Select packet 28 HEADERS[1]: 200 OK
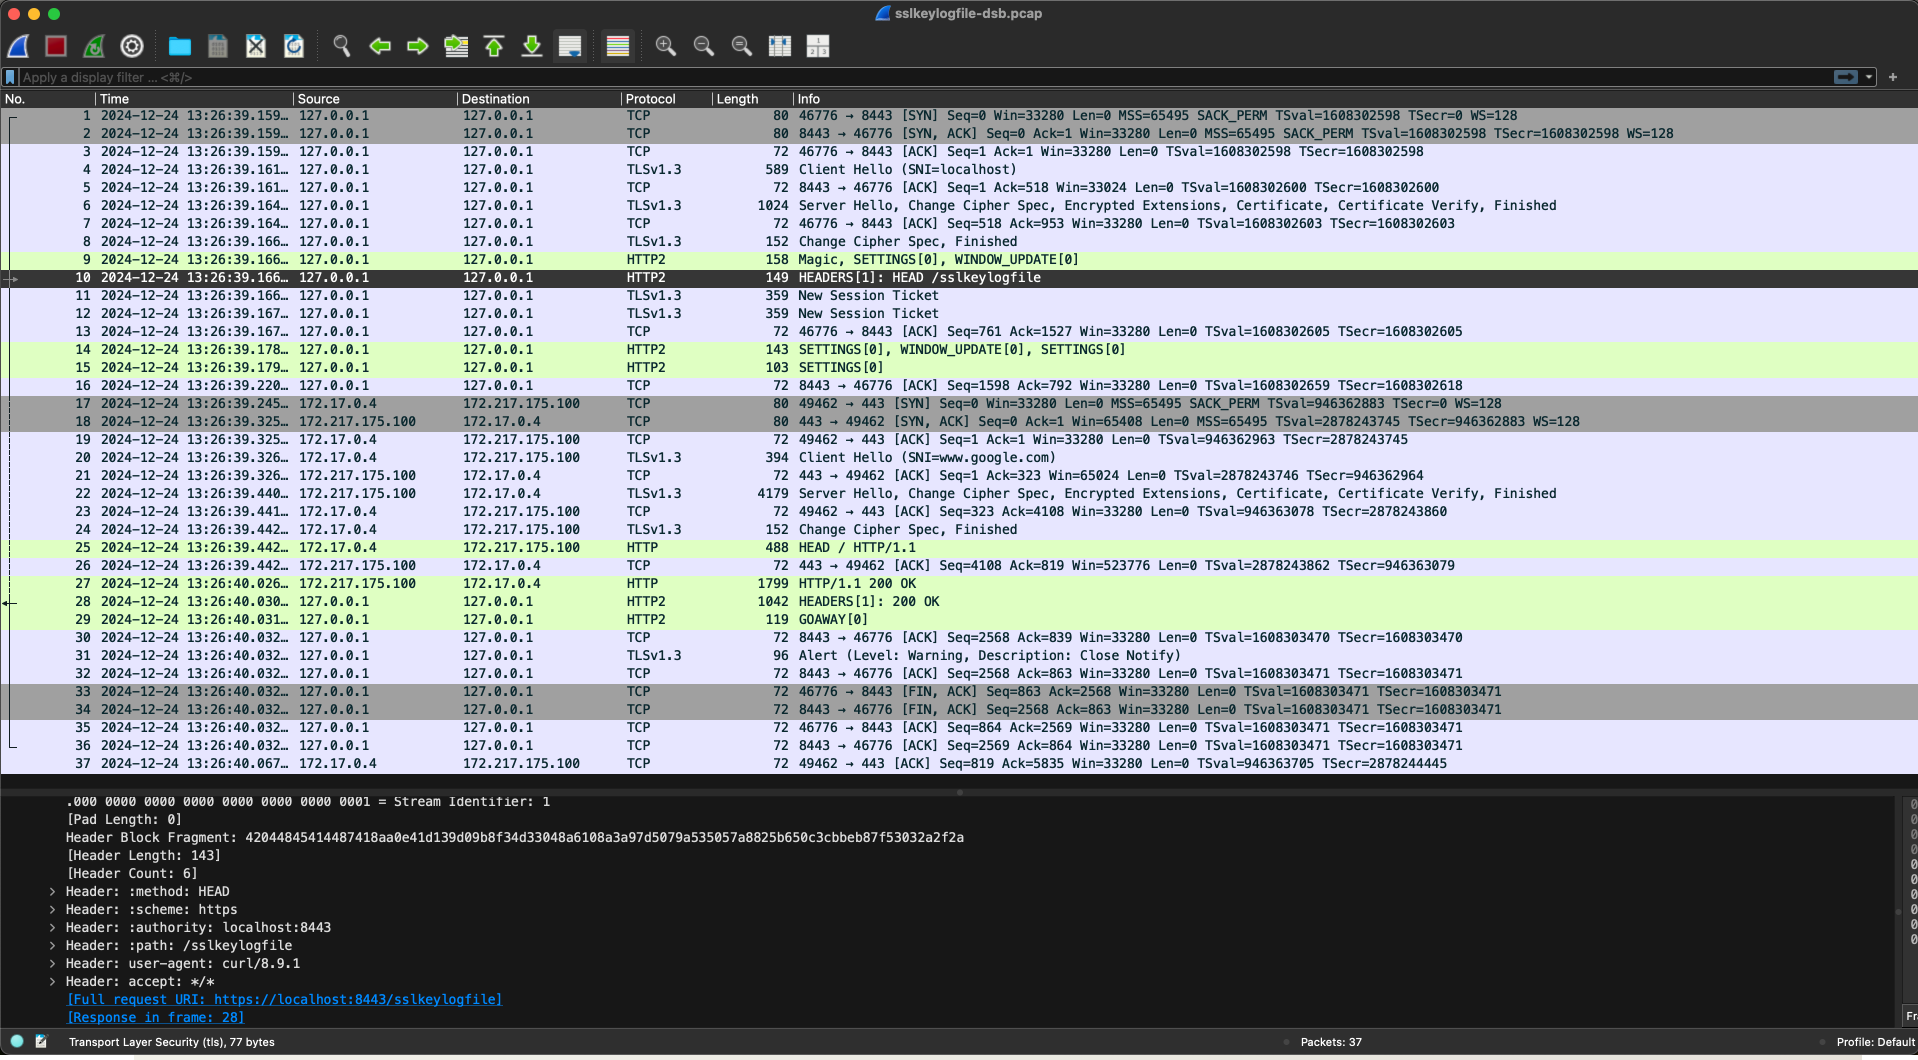The width and height of the screenshot is (1918, 1060). pos(959,601)
